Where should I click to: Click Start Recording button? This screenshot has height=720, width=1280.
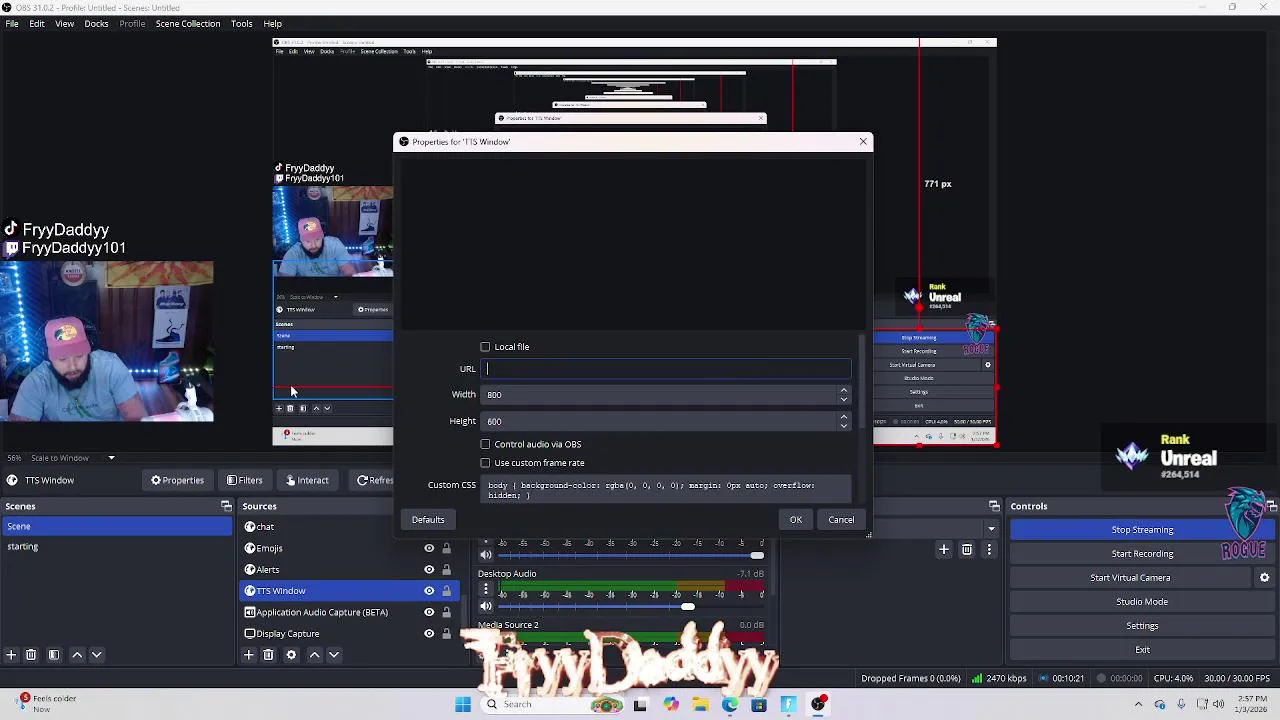[x=1142, y=554]
